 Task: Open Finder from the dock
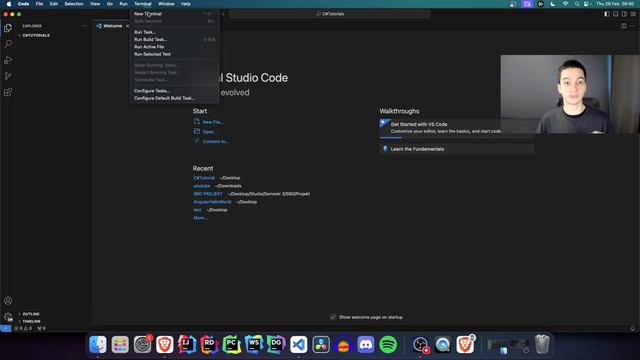[98, 345]
